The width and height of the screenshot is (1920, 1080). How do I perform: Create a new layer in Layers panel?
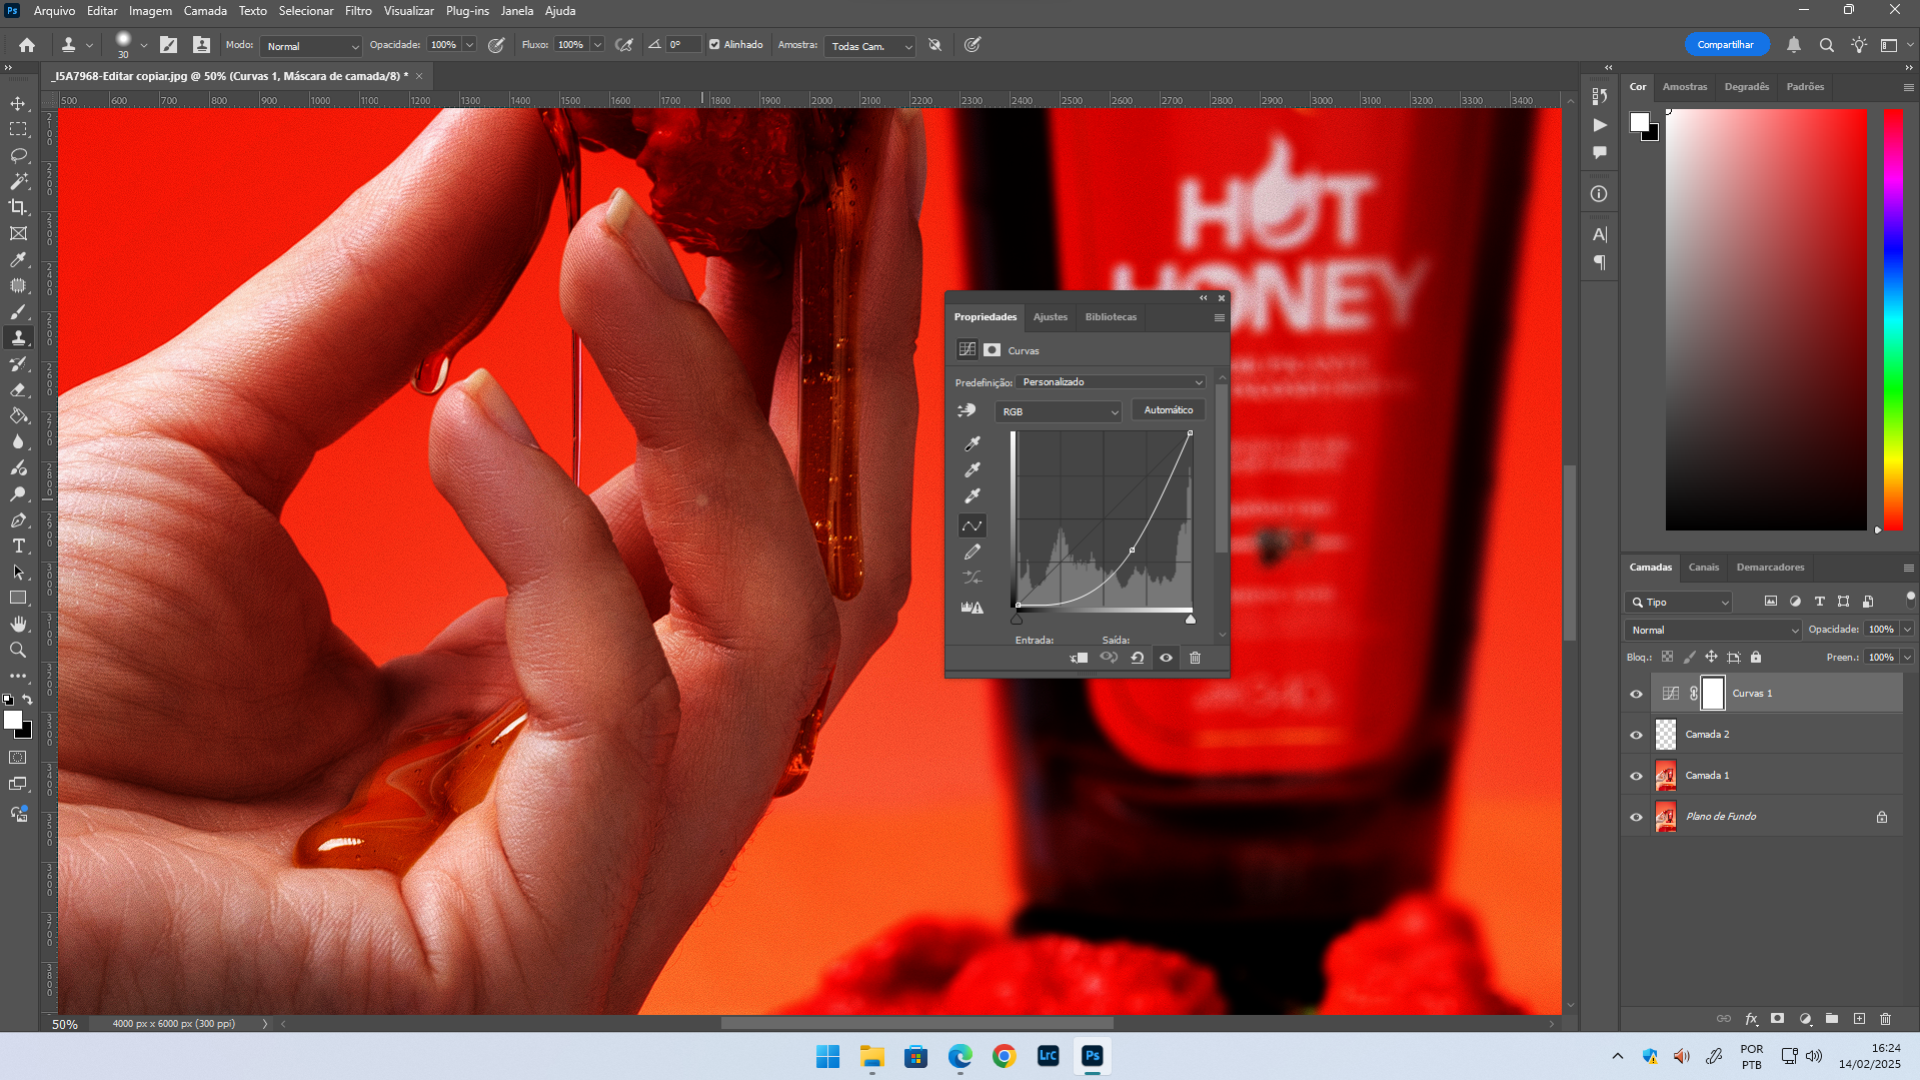coord(1859,1019)
